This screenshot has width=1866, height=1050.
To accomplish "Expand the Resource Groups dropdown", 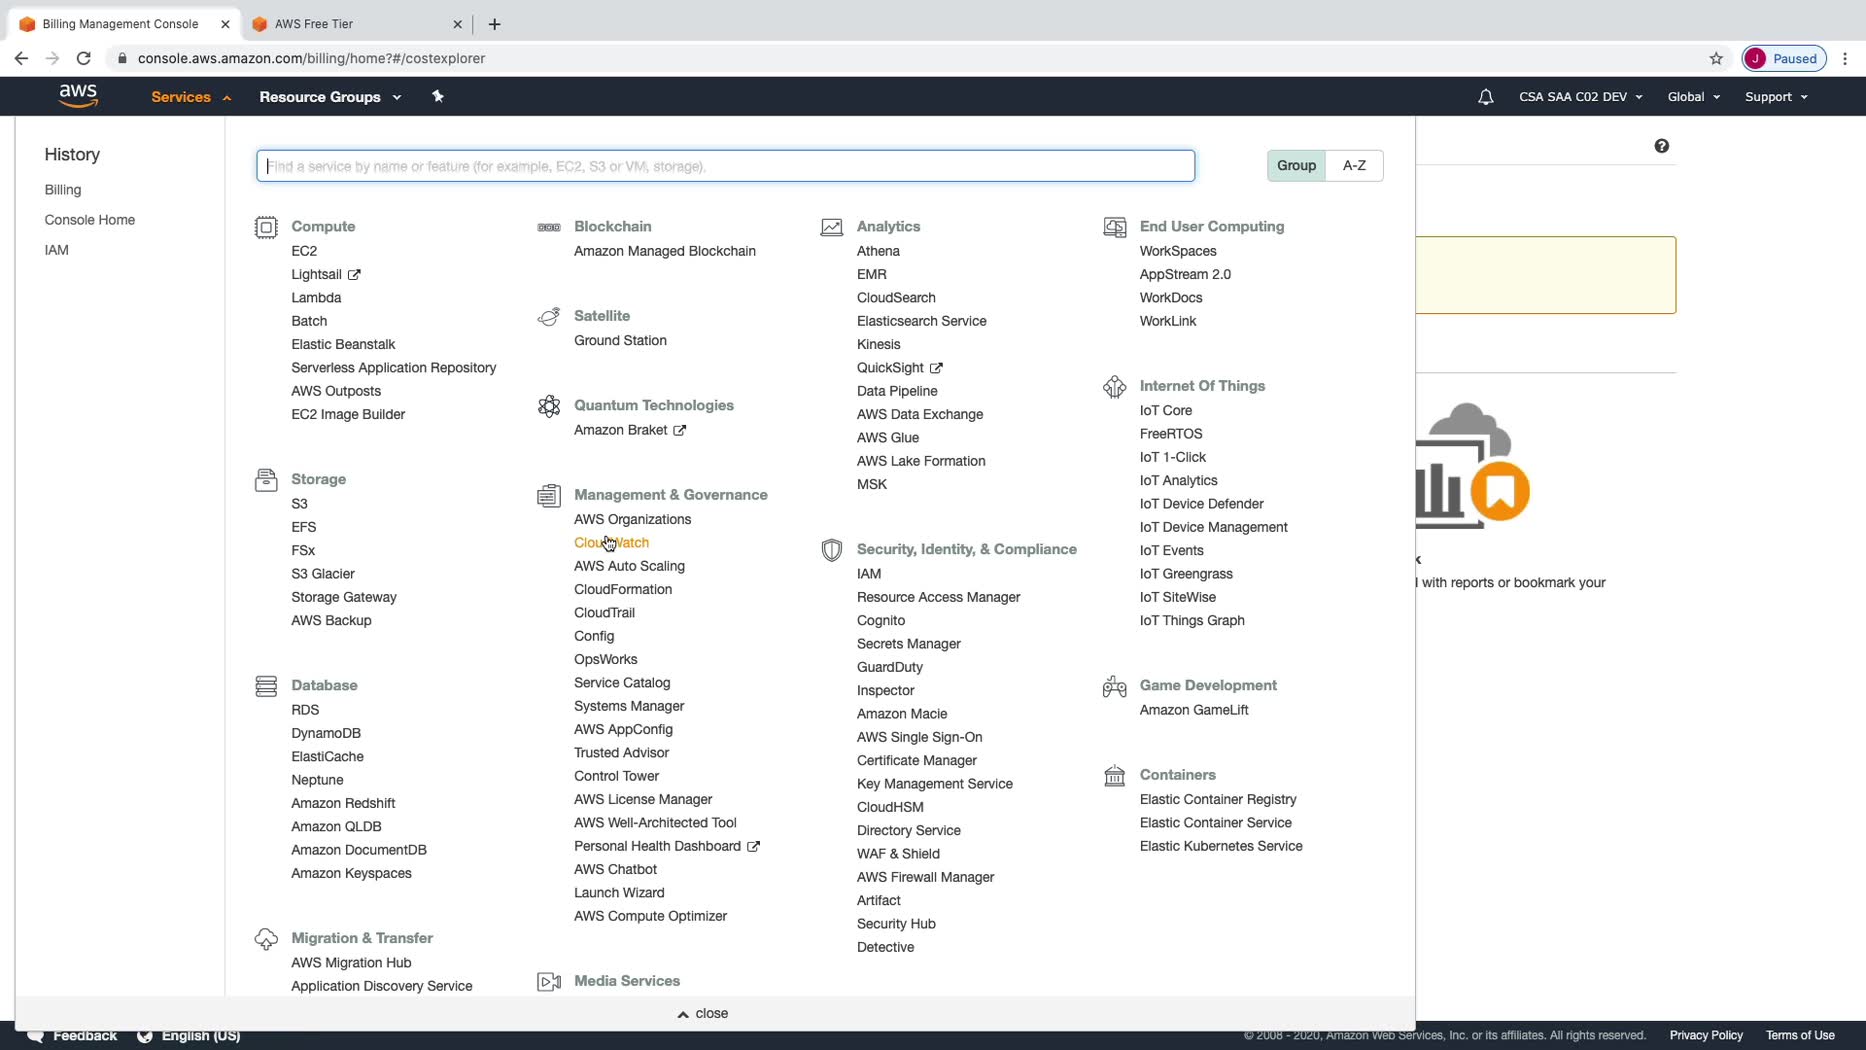I will pos(330,97).
